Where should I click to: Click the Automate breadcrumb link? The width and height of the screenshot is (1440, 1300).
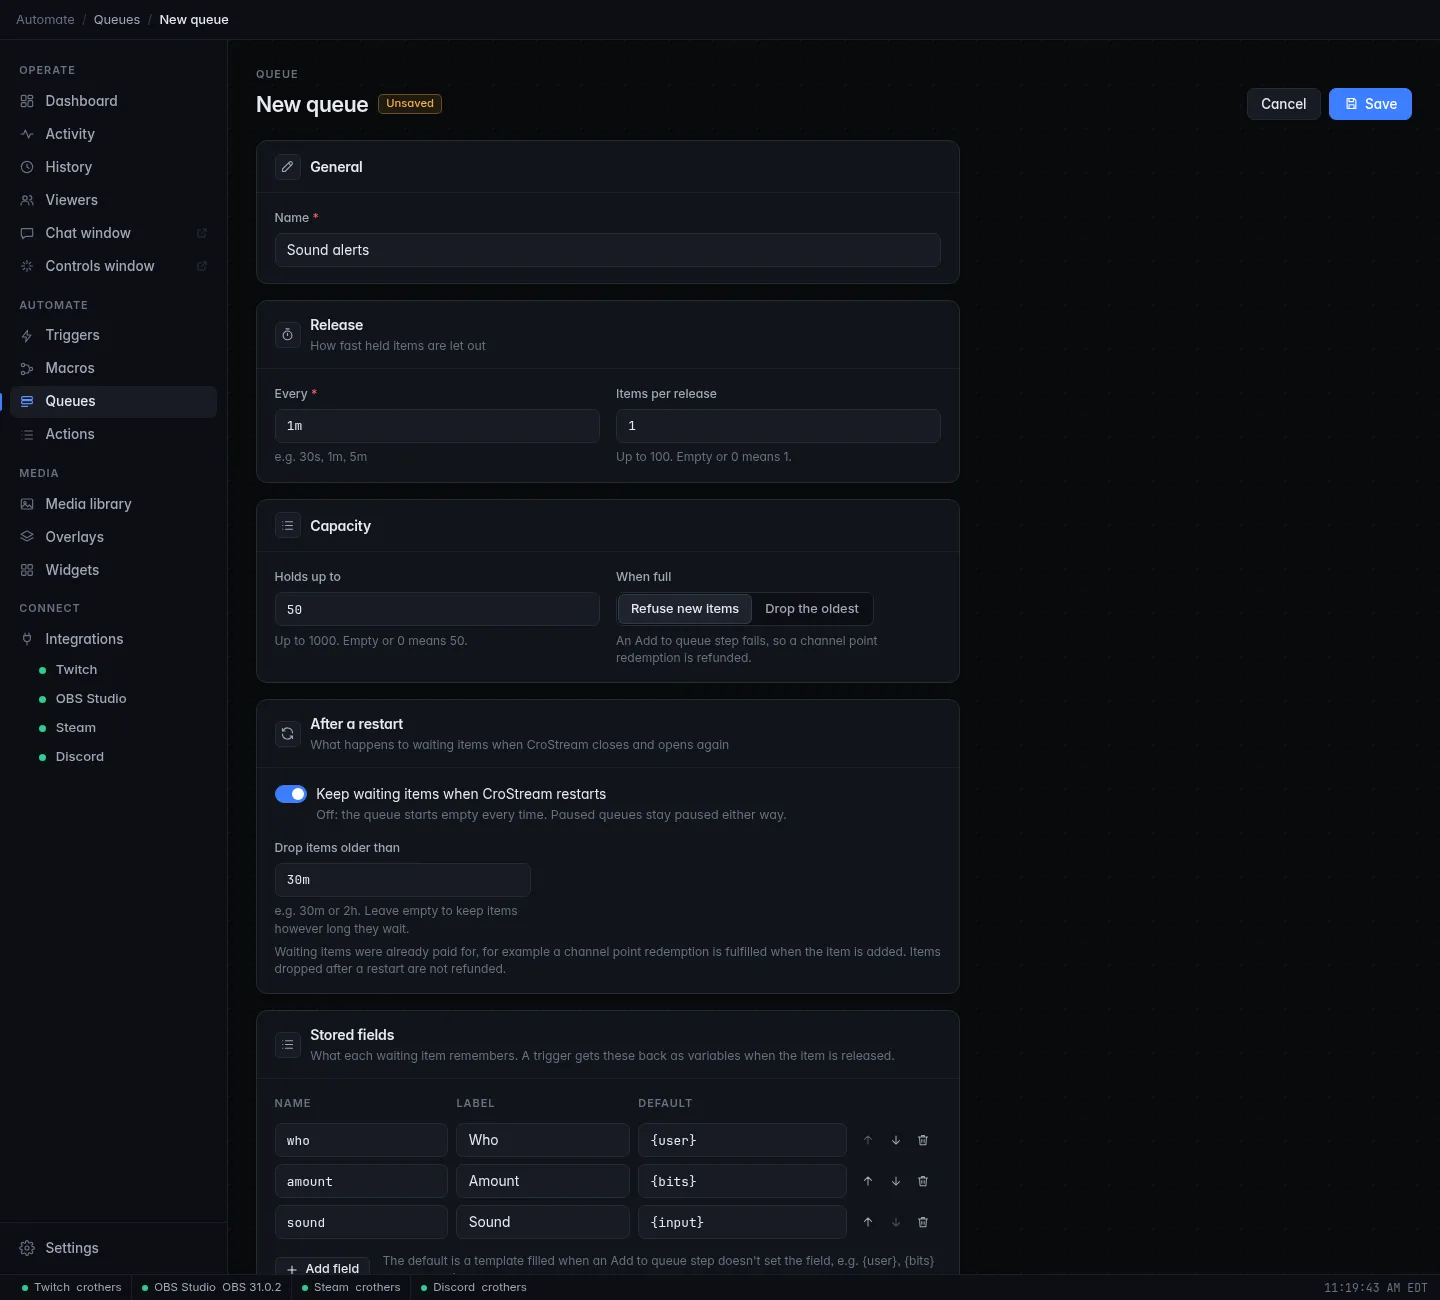(45, 20)
